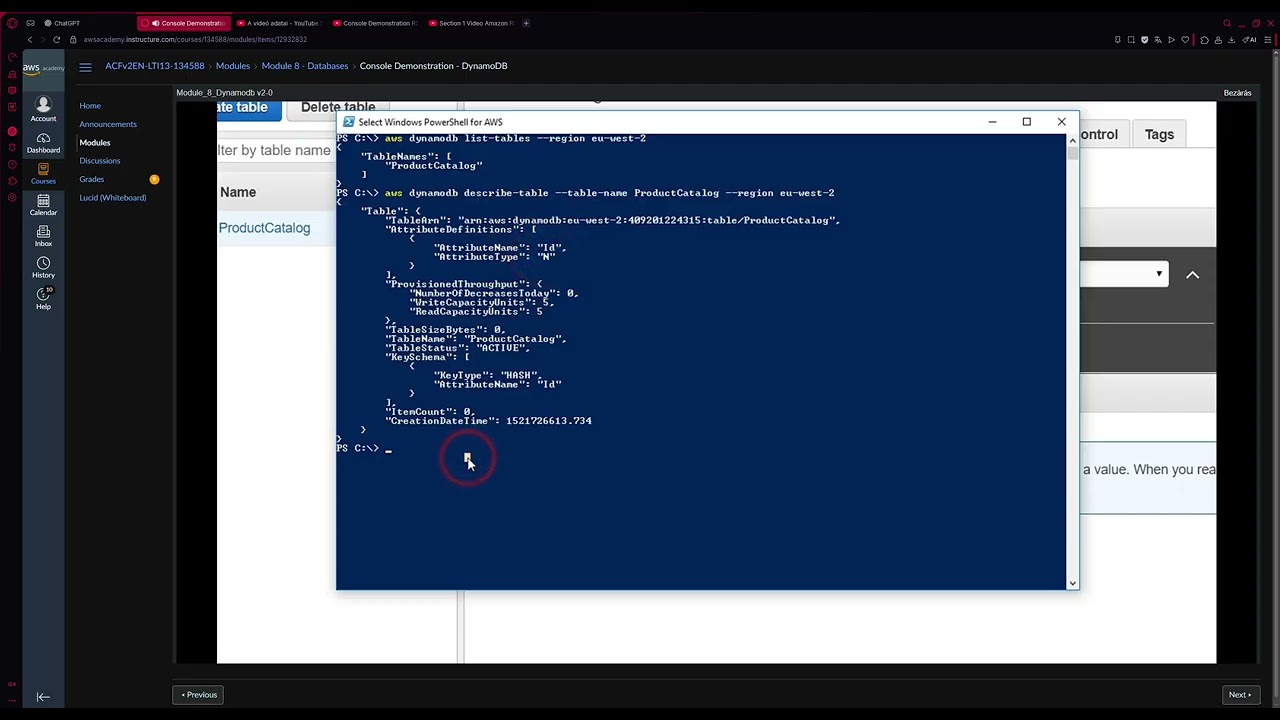Open the small dropdown arrow in right panel
1280x720 pixels.
[1159, 274]
